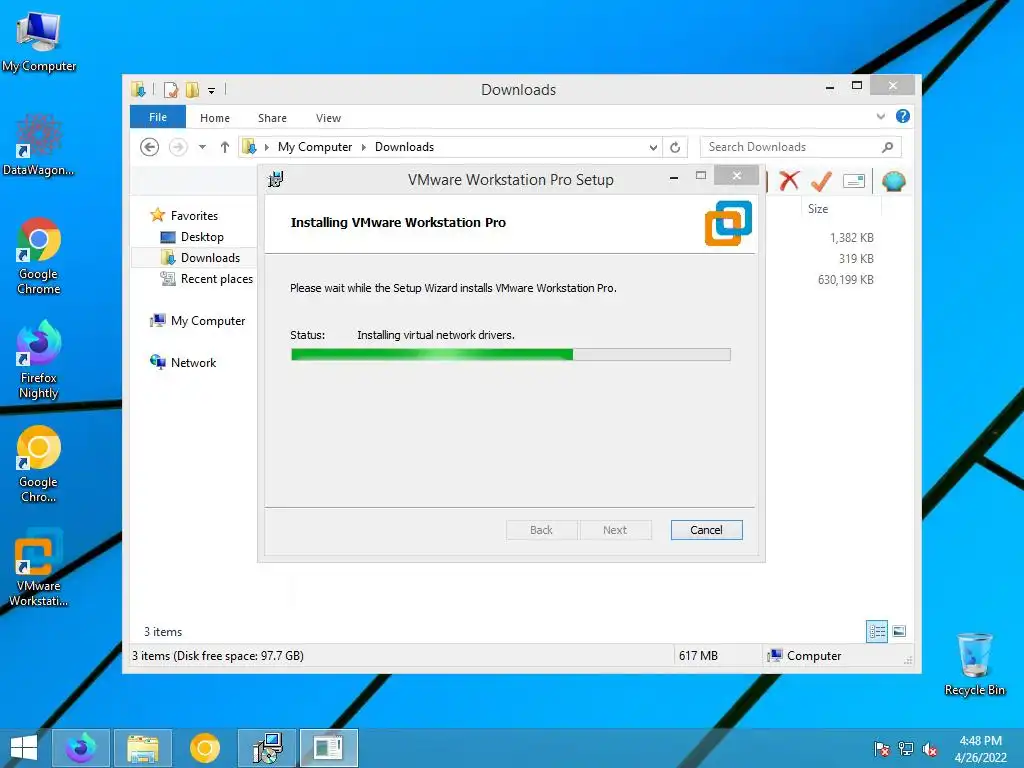The width and height of the screenshot is (1024, 768).
Task: Click the Explorer Help question mark icon
Action: (903, 116)
